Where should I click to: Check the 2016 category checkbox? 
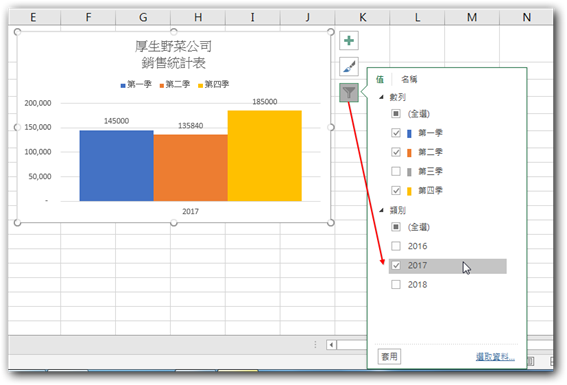coord(396,246)
